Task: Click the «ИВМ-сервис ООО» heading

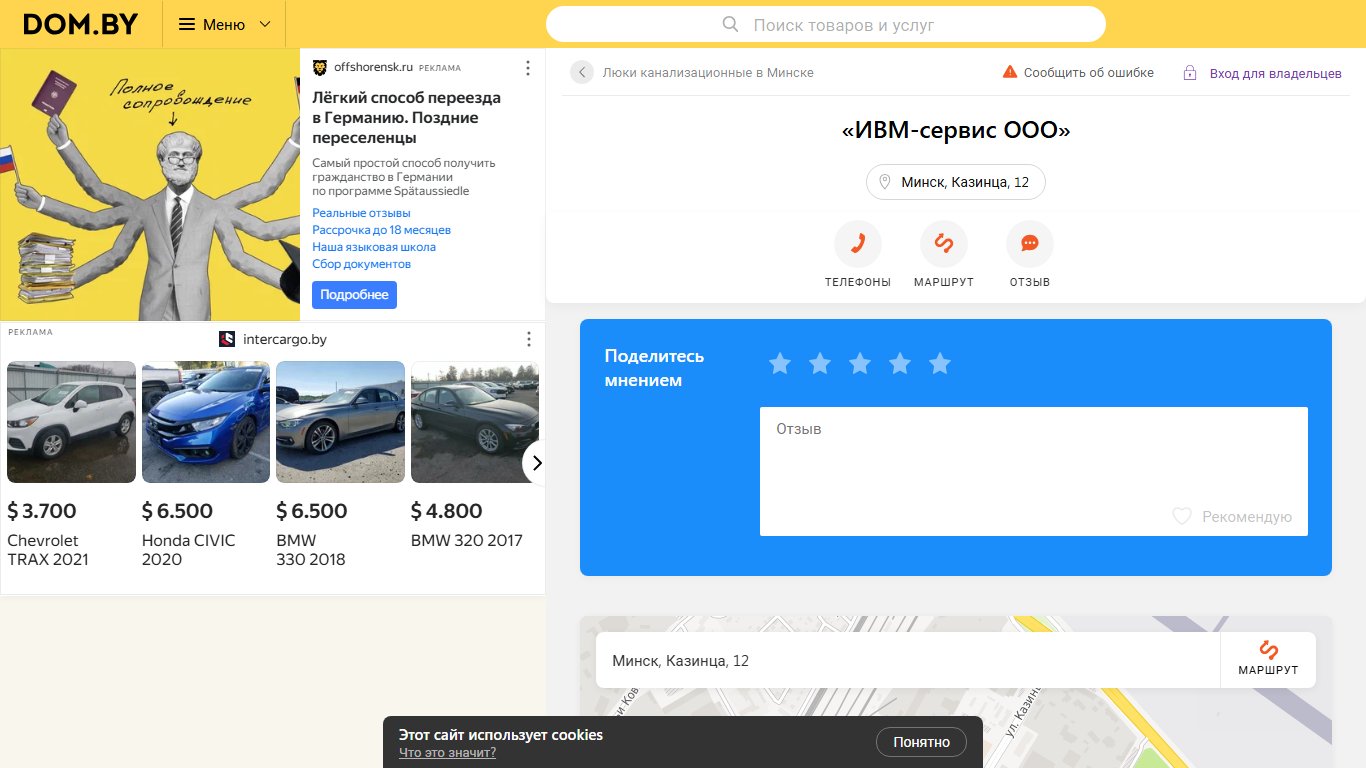Action: [x=956, y=130]
